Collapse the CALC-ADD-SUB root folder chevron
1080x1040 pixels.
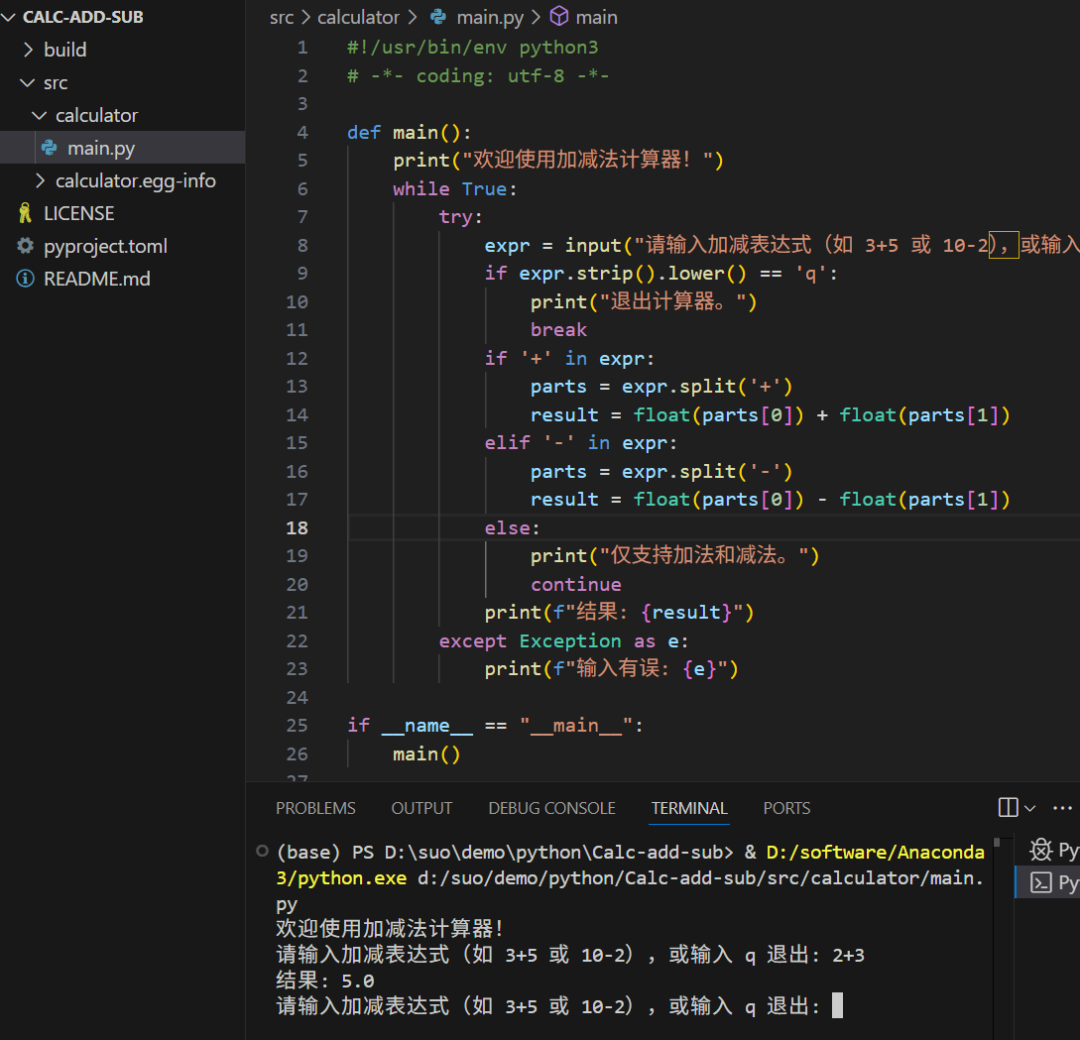pos(8,17)
